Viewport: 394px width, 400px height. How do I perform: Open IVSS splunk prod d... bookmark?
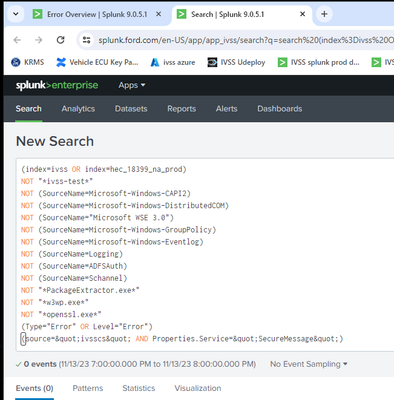pos(319,62)
